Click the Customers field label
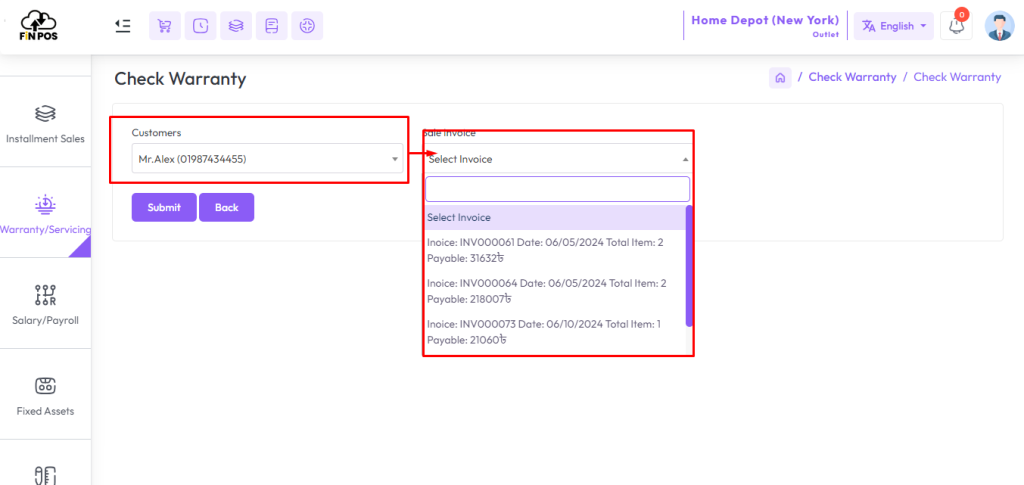Viewport: 1024px width, 485px height. pos(157,133)
